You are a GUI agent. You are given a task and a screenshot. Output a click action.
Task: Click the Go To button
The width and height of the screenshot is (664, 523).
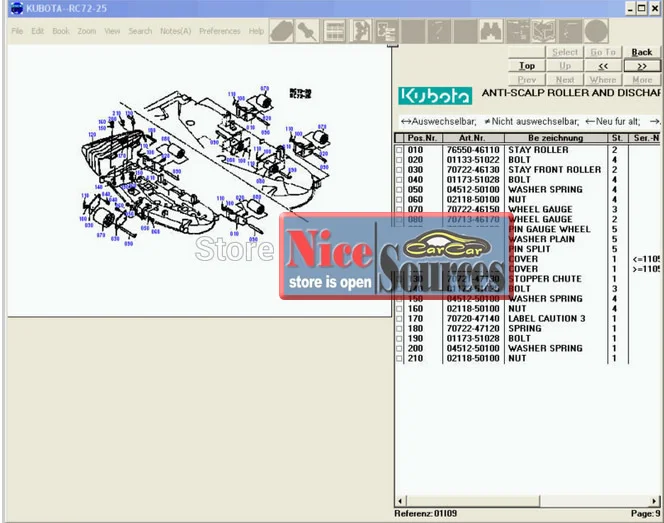[603, 52]
